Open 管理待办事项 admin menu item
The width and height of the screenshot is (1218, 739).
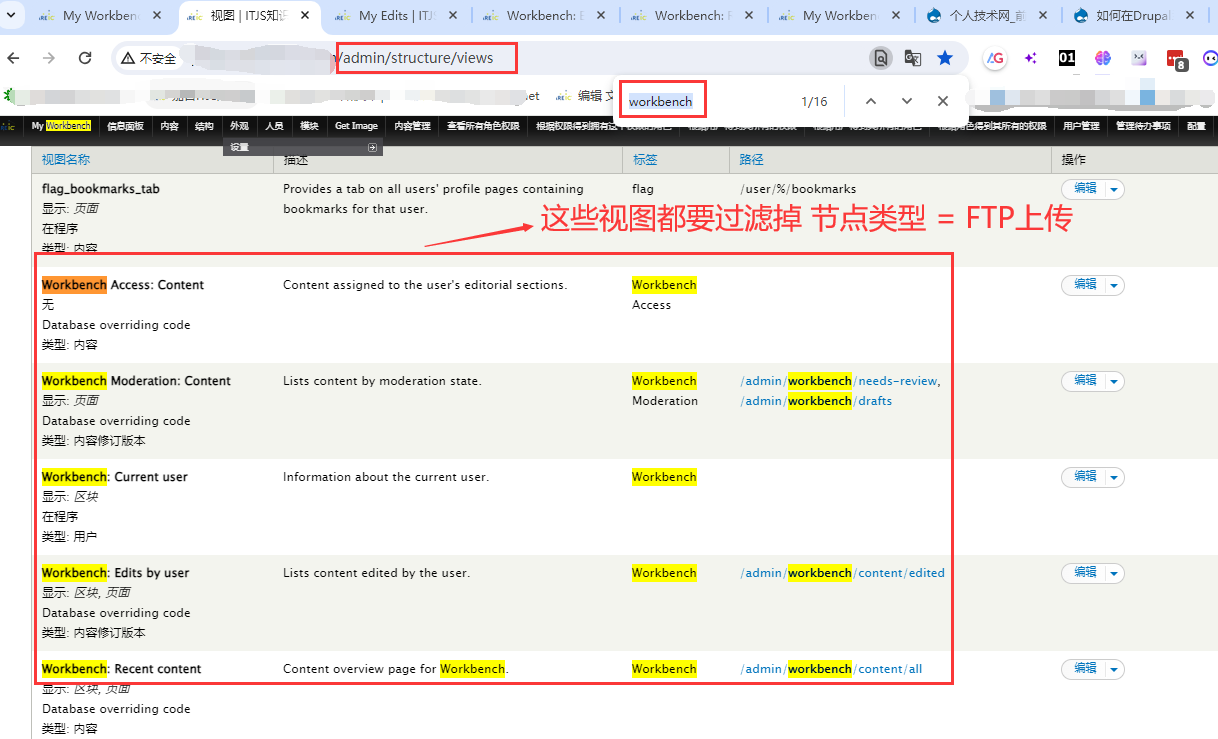click(x=1143, y=126)
